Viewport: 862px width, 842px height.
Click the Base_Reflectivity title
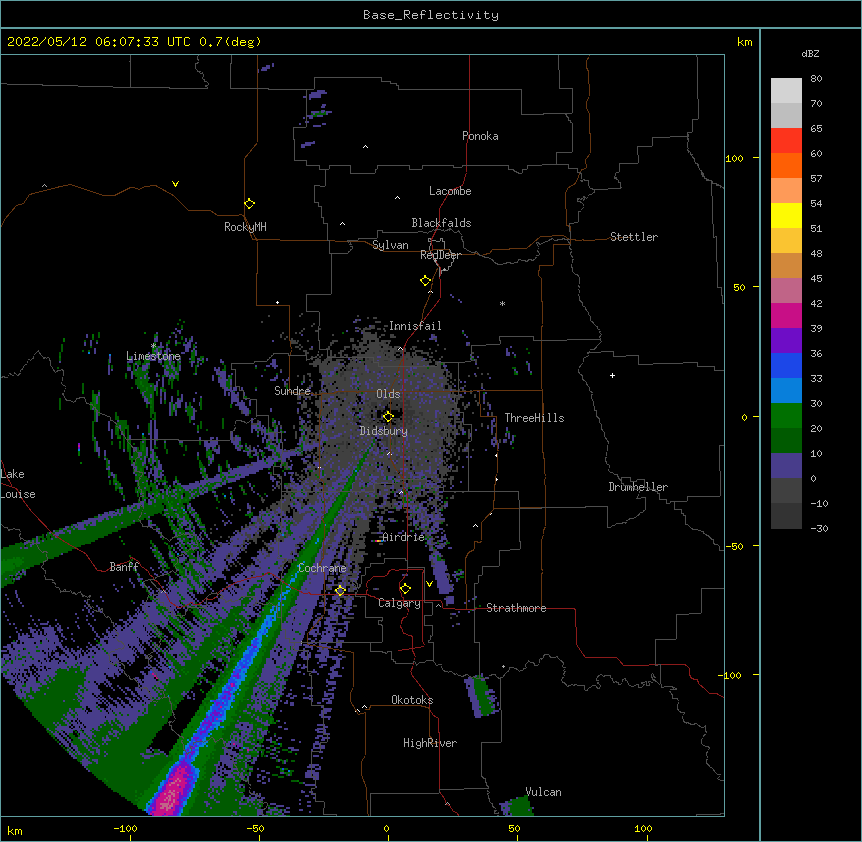click(431, 15)
